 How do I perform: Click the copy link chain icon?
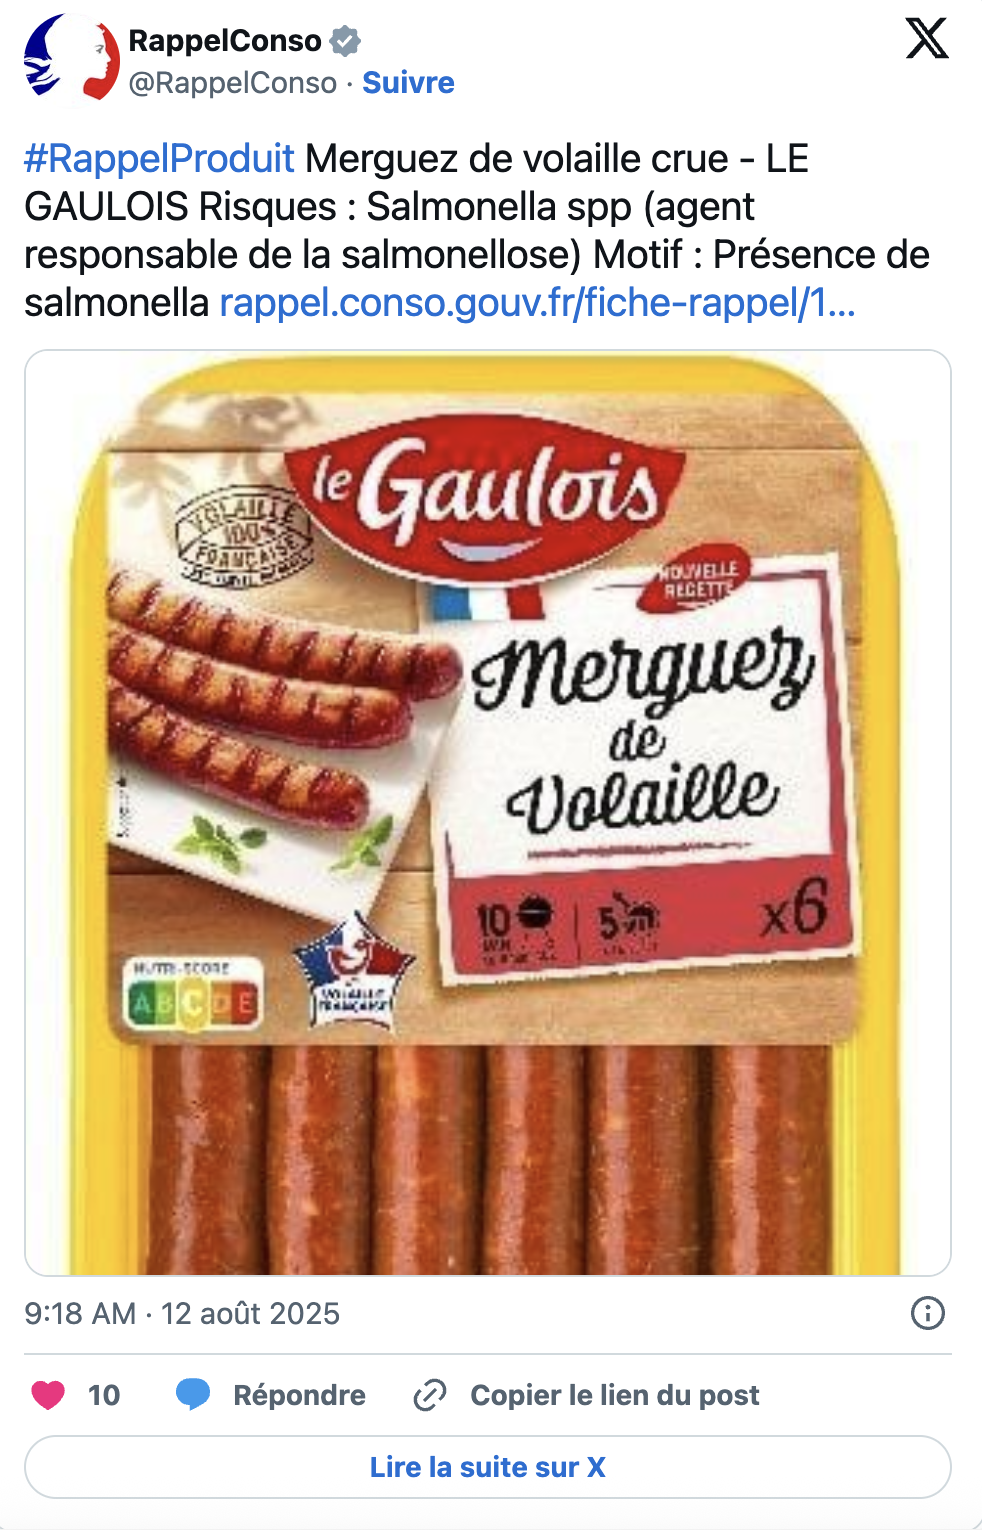pyautogui.click(x=430, y=1394)
